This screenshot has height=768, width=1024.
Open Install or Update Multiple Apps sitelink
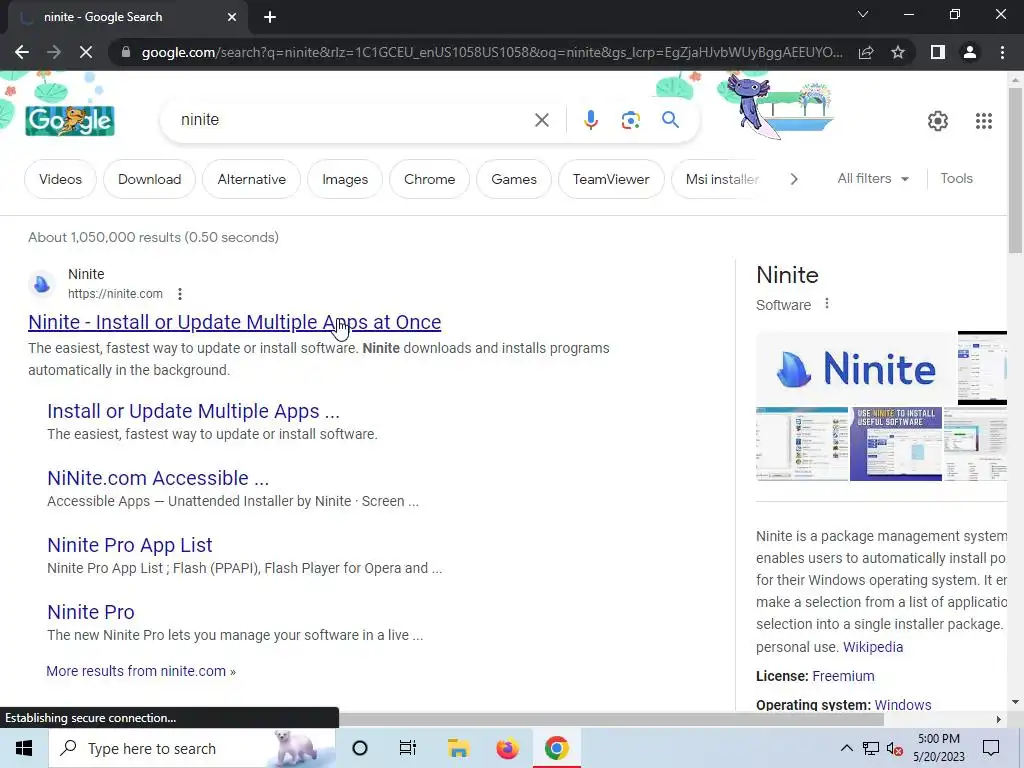point(193,411)
